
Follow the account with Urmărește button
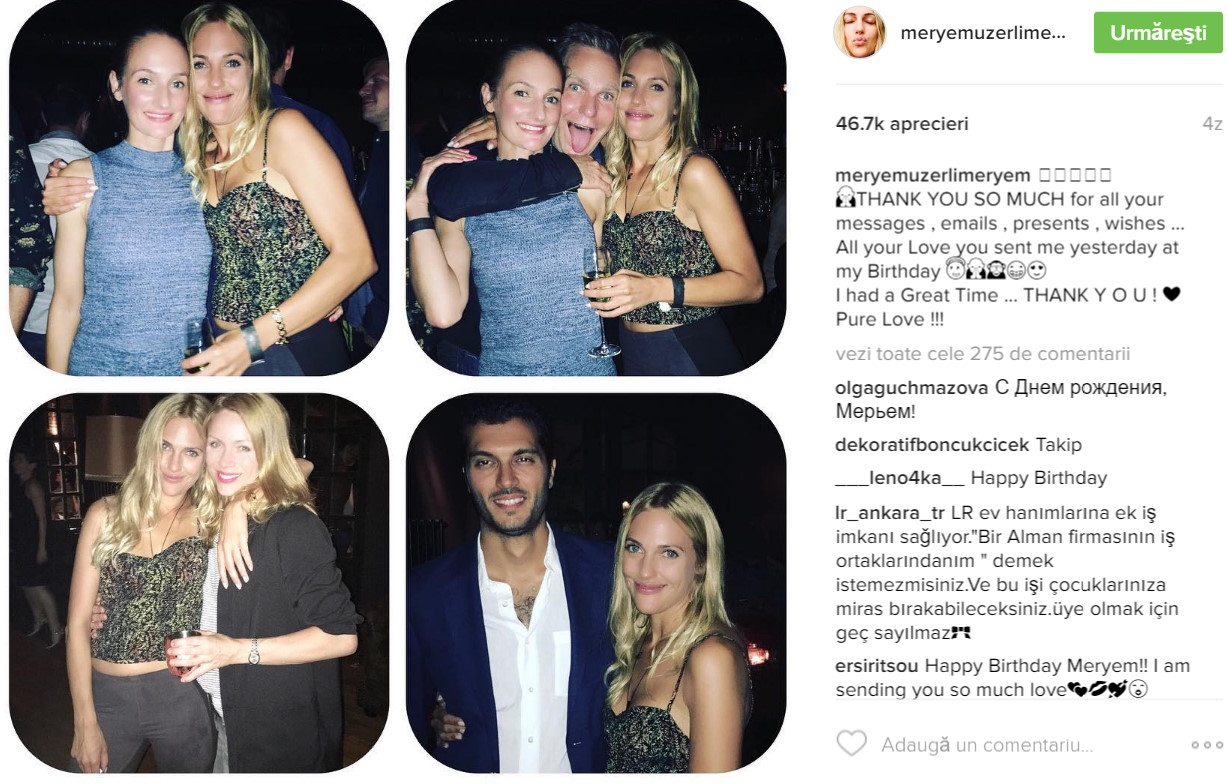pos(1158,33)
